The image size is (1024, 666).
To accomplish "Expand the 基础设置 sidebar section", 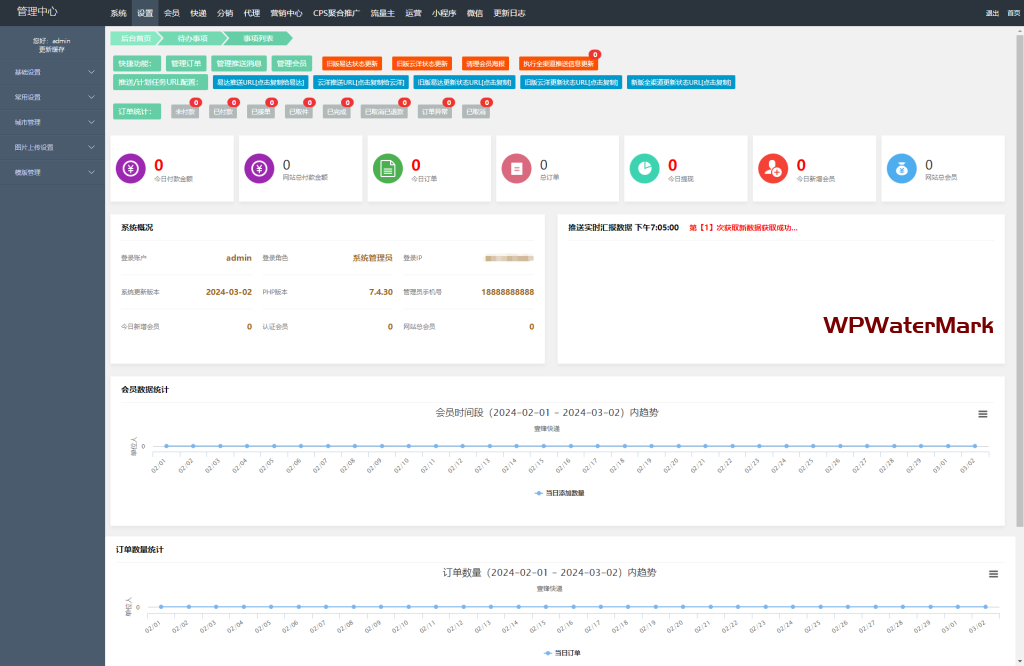I will (52, 72).
